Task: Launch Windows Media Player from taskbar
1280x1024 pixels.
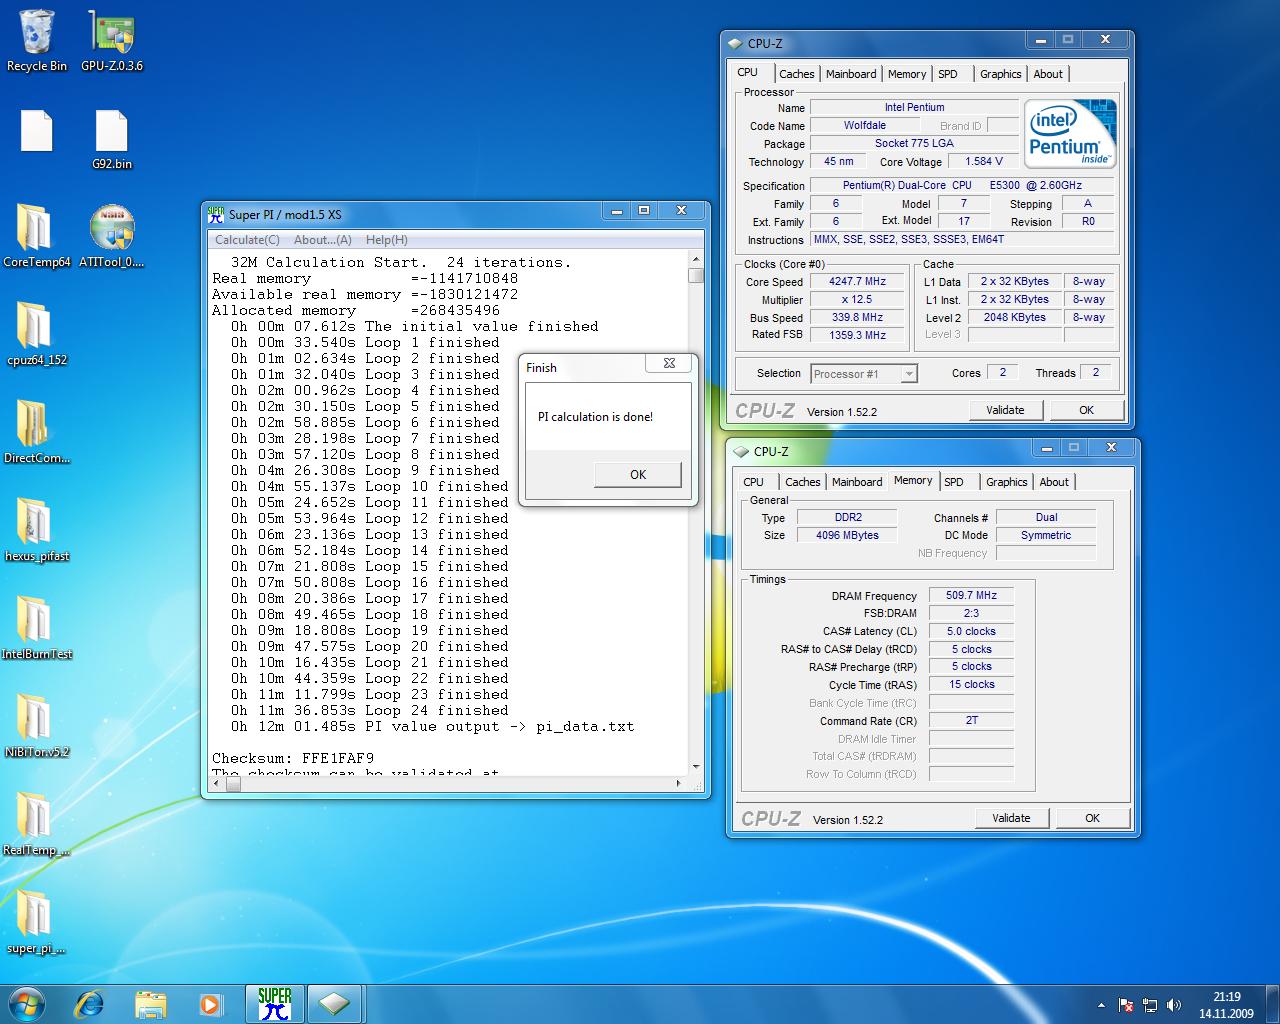Action: click(x=210, y=1004)
